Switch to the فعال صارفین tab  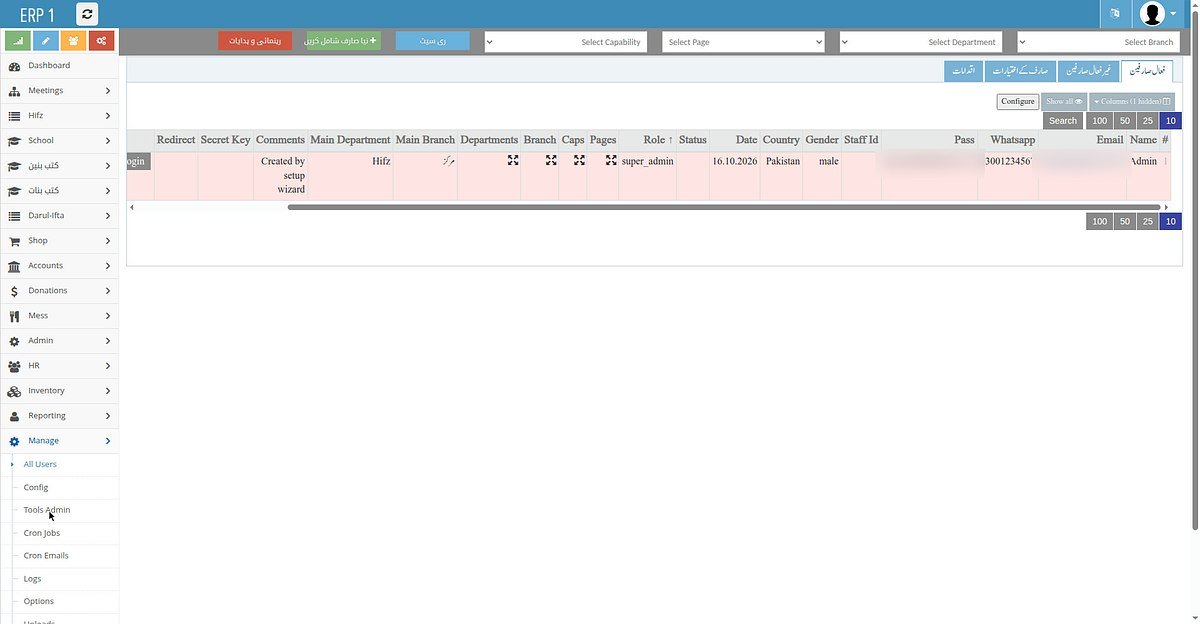click(x=1148, y=70)
